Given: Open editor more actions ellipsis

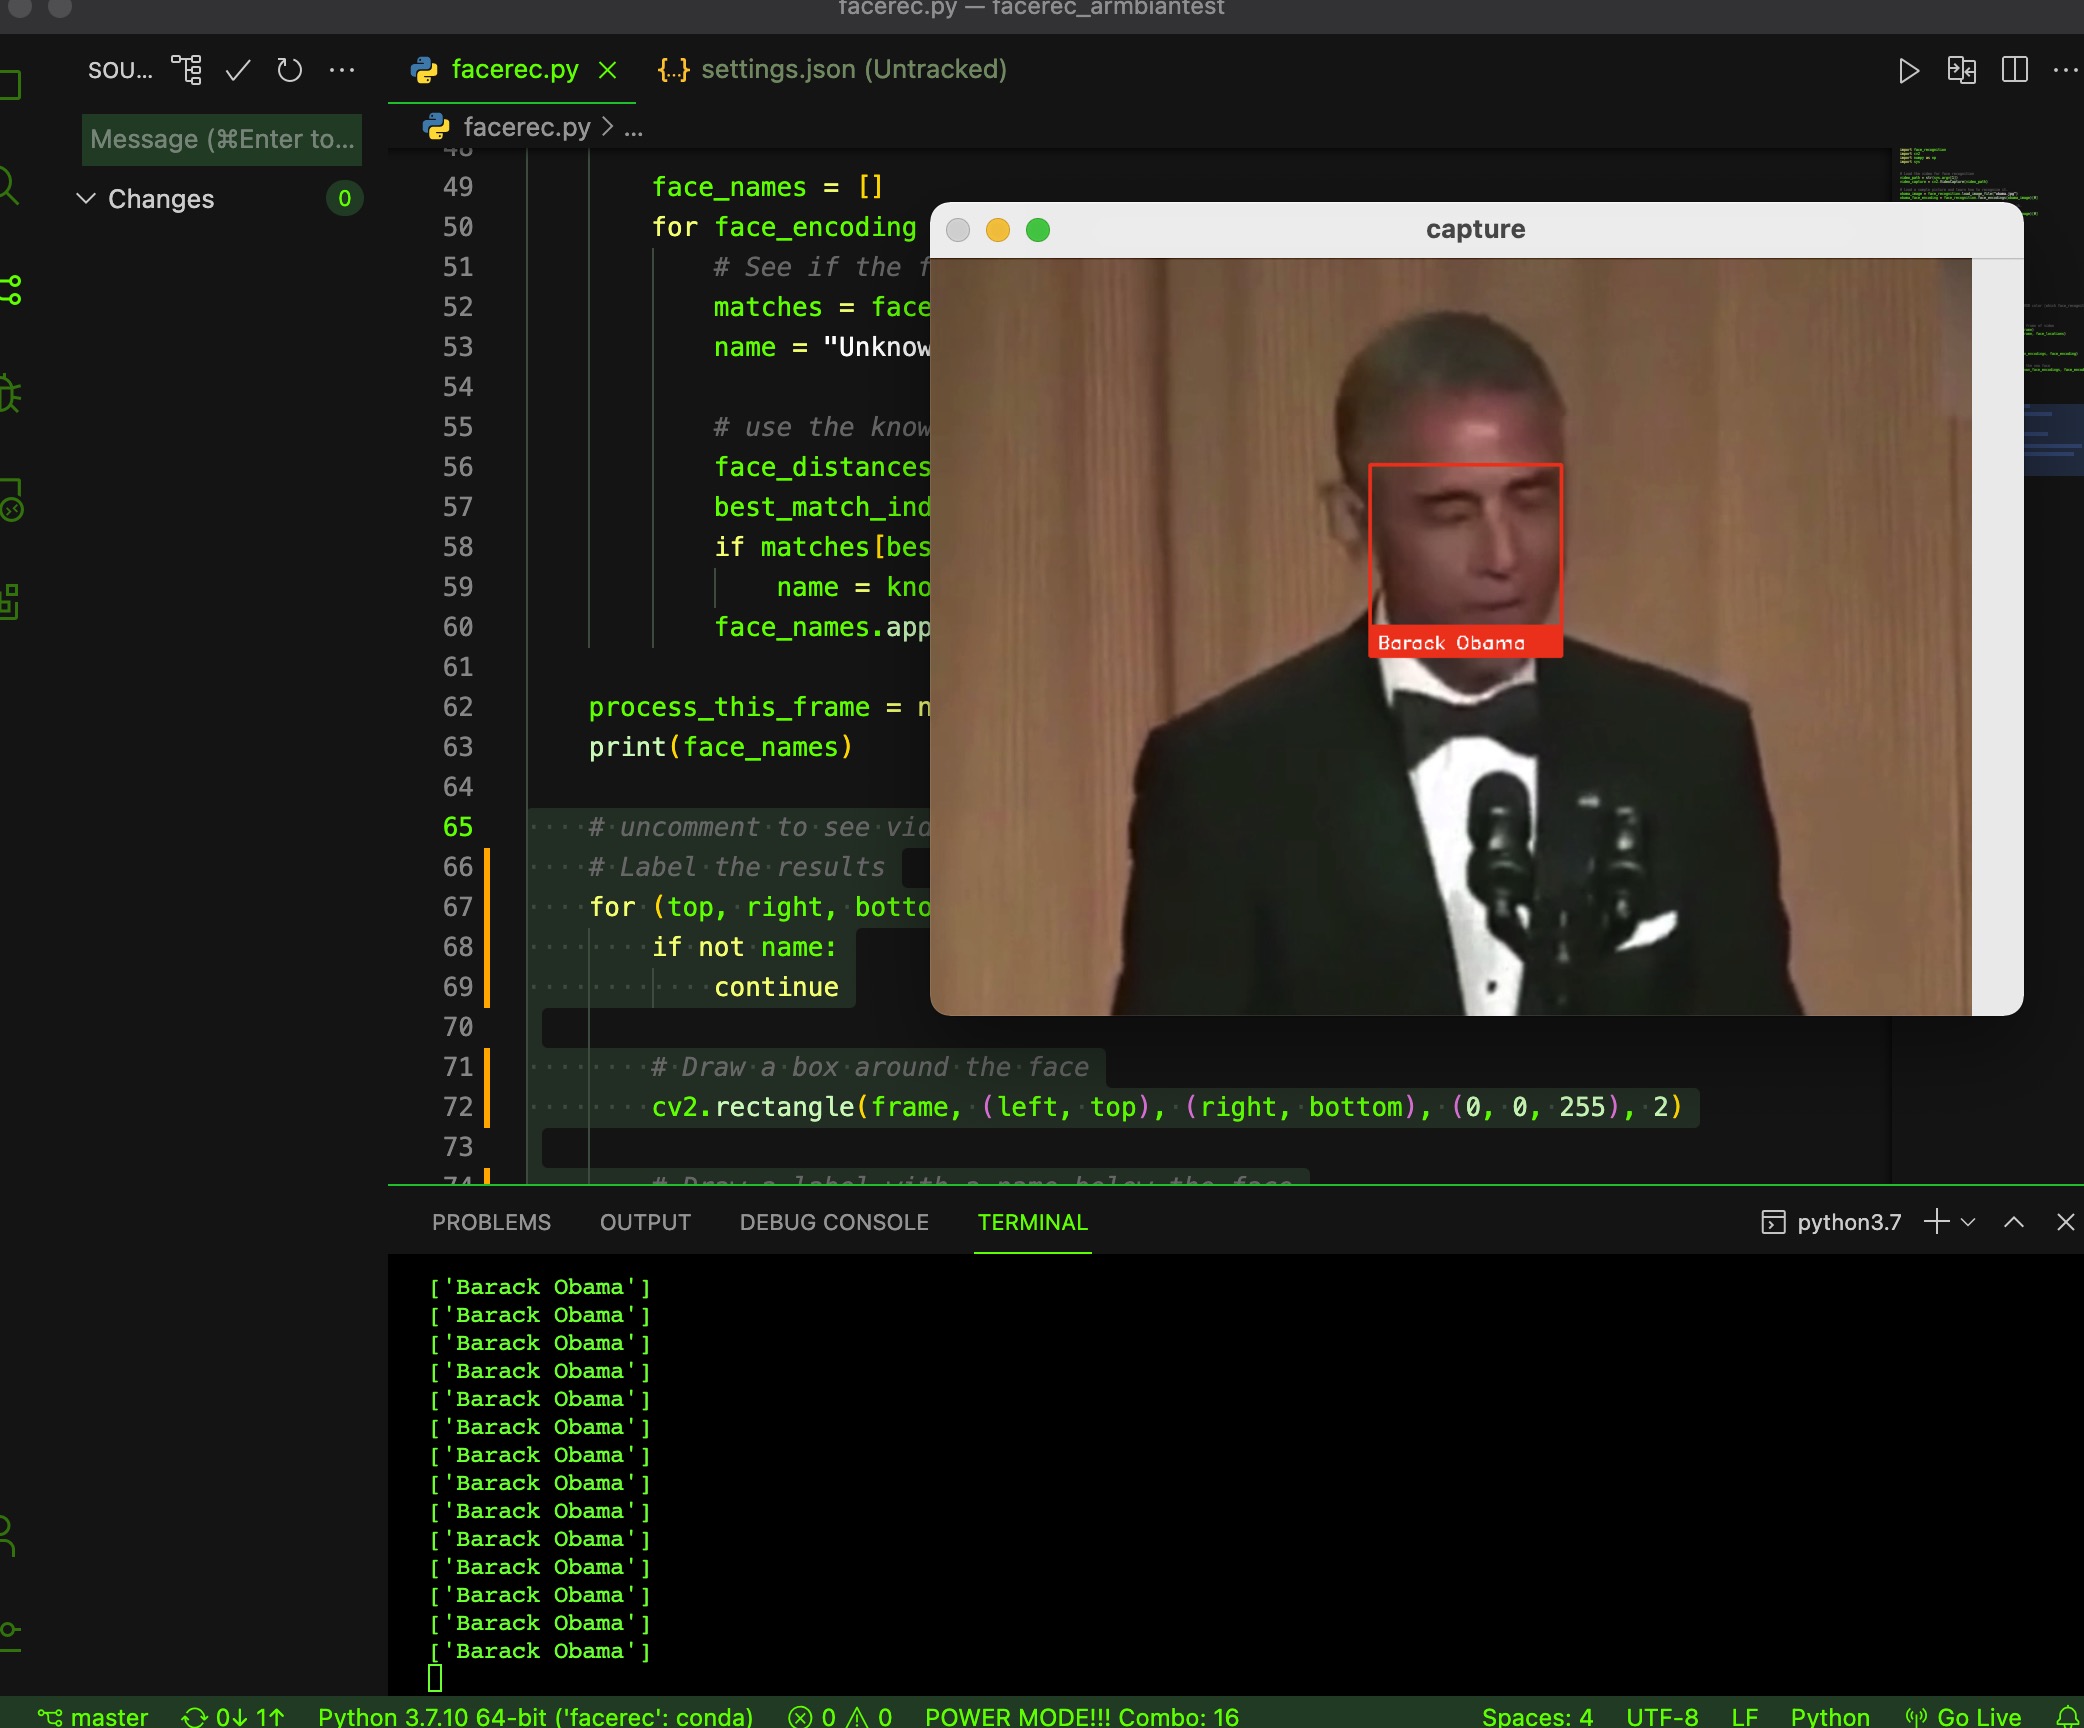Looking at the screenshot, I should pyautogui.click(x=2065, y=70).
